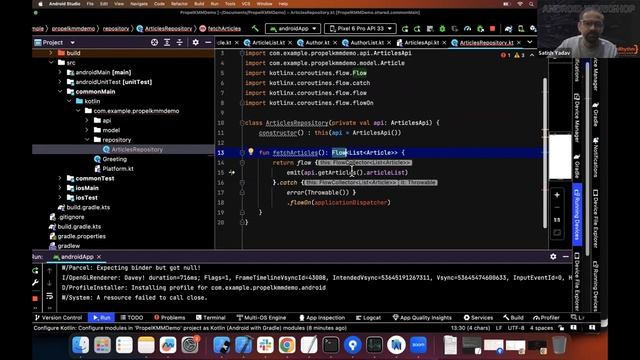Click the error count indicator in editor
Screen dimensions: 640x360
[x=506, y=55]
